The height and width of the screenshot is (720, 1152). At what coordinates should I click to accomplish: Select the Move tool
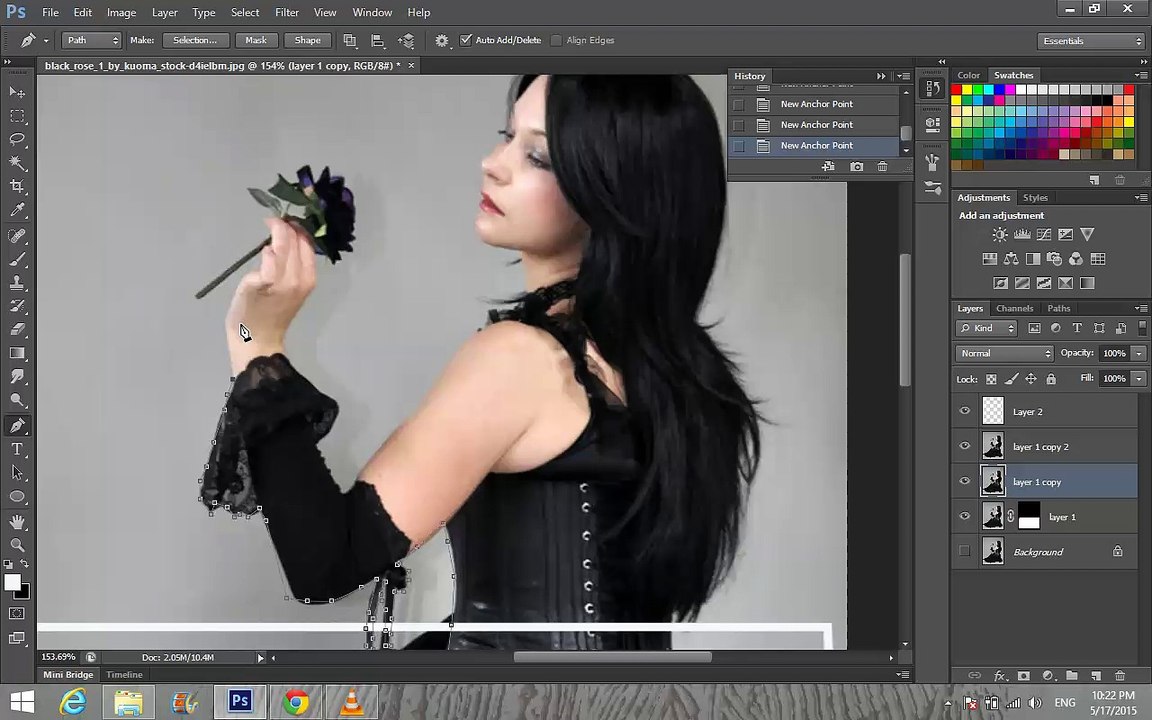click(x=17, y=92)
